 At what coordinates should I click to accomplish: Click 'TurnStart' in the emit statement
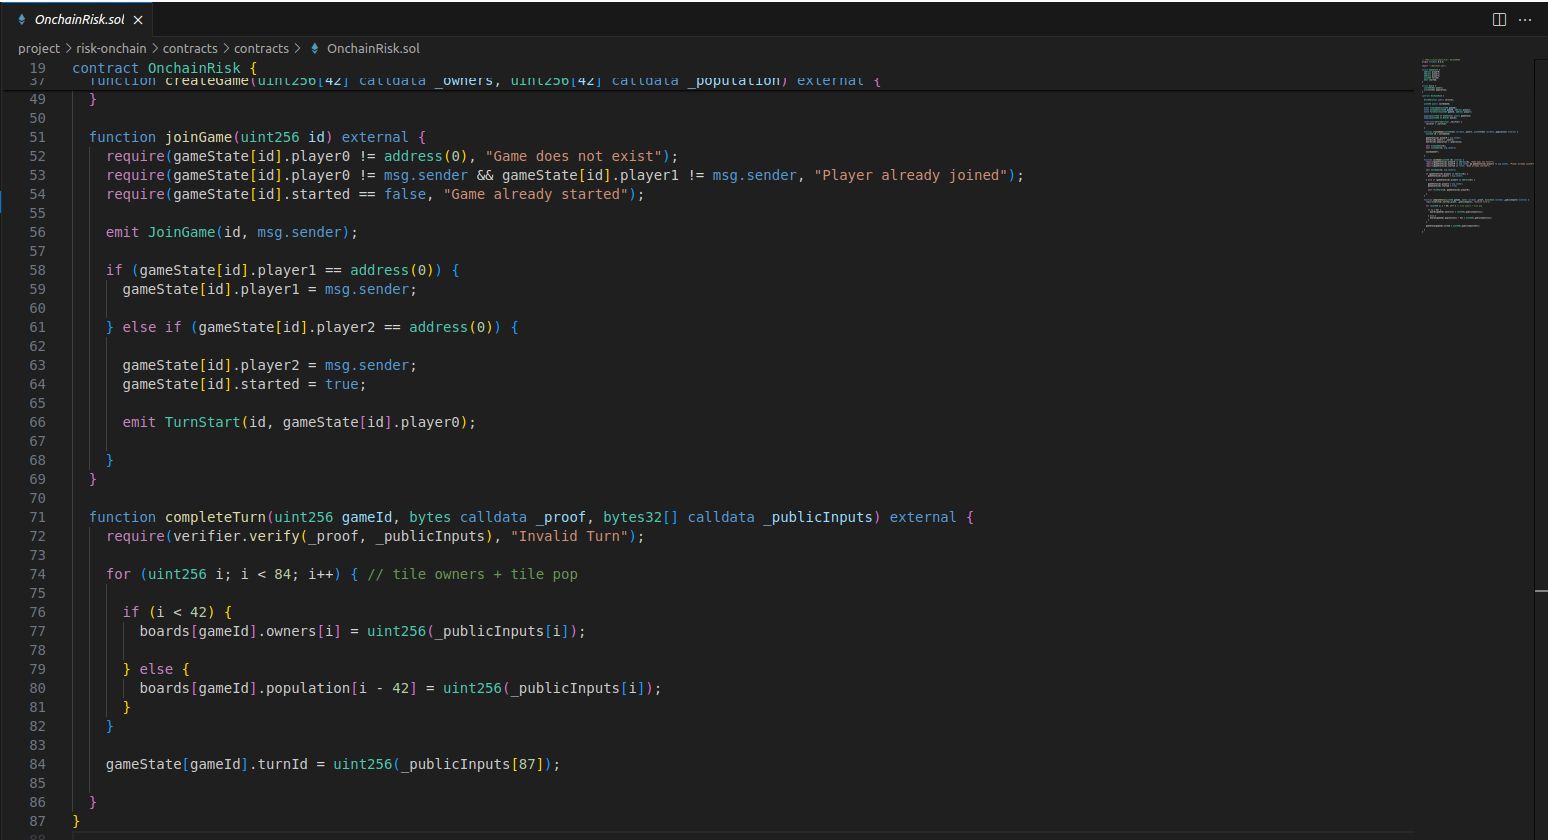click(202, 422)
